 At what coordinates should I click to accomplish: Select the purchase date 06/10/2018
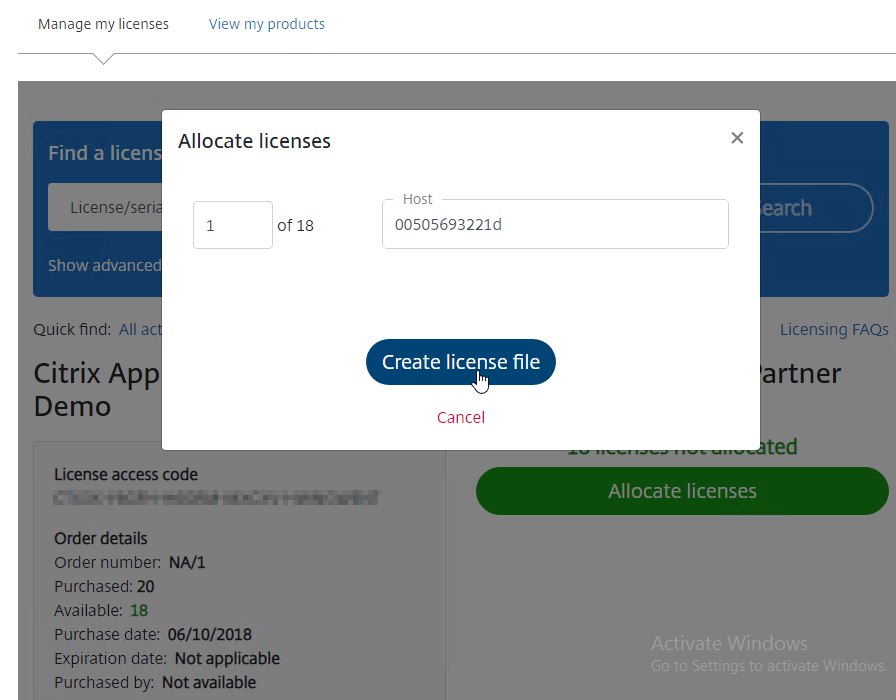tap(210, 635)
